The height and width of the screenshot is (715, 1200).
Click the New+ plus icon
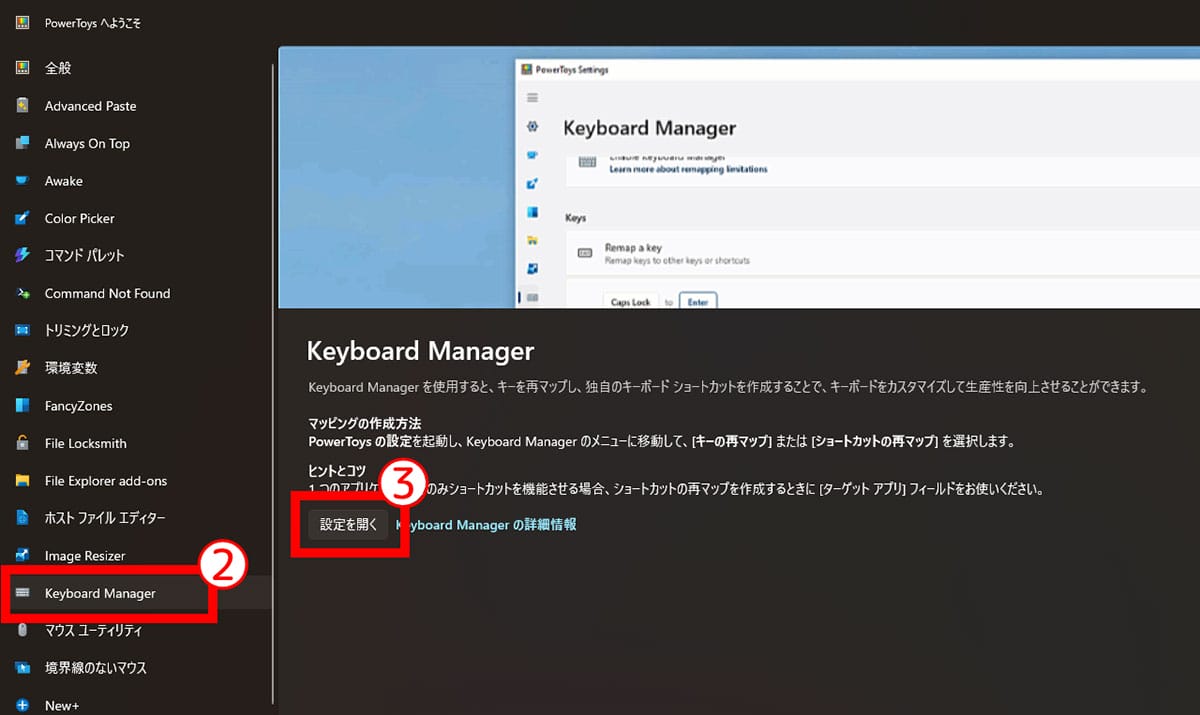tap(23, 706)
